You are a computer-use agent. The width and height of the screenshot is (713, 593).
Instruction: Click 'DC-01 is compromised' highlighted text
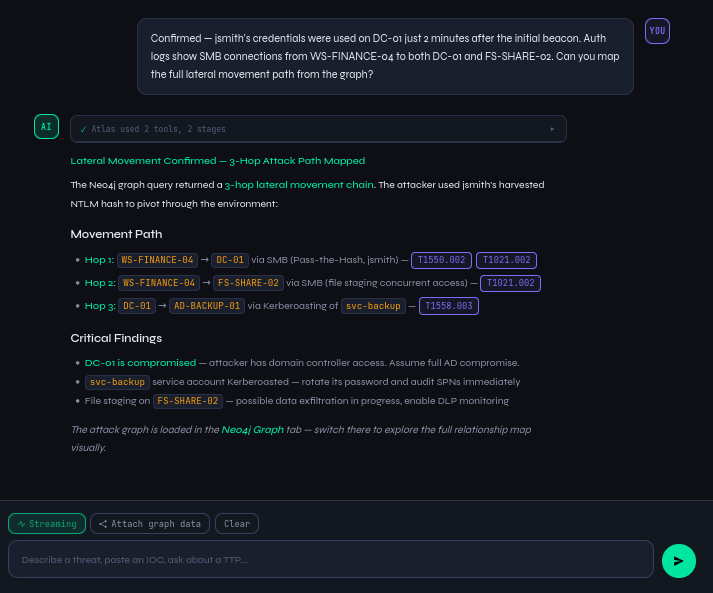[x=141, y=363]
